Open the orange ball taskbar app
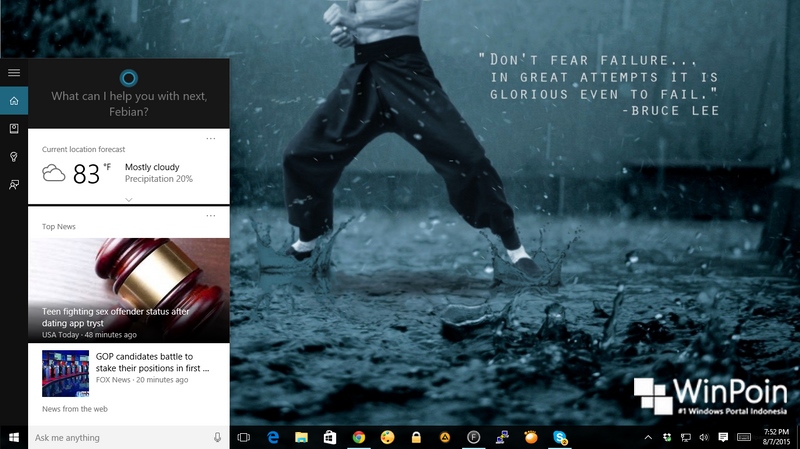The height and width of the screenshot is (449, 800). click(x=531, y=437)
